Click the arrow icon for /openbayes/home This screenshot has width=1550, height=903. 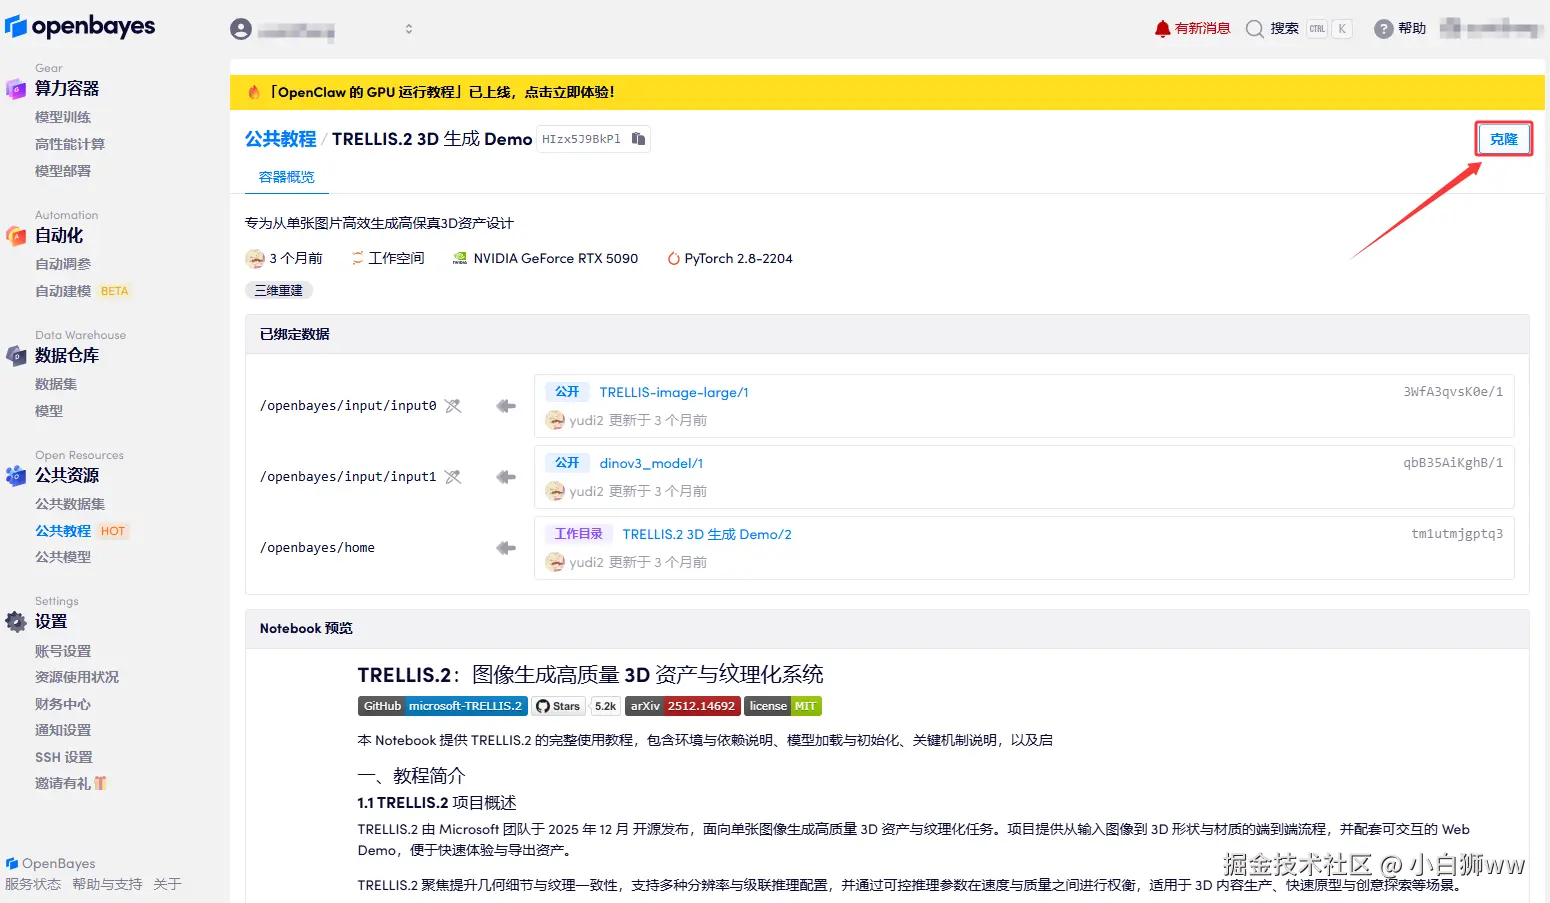point(506,548)
